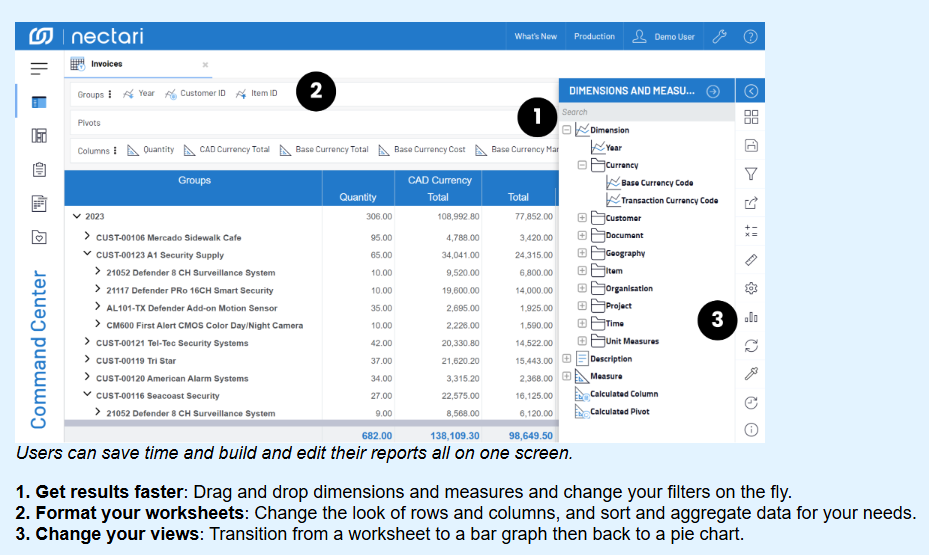This screenshot has height=555, width=929.
Task: Open the help question mark icon
Action: tap(750, 37)
